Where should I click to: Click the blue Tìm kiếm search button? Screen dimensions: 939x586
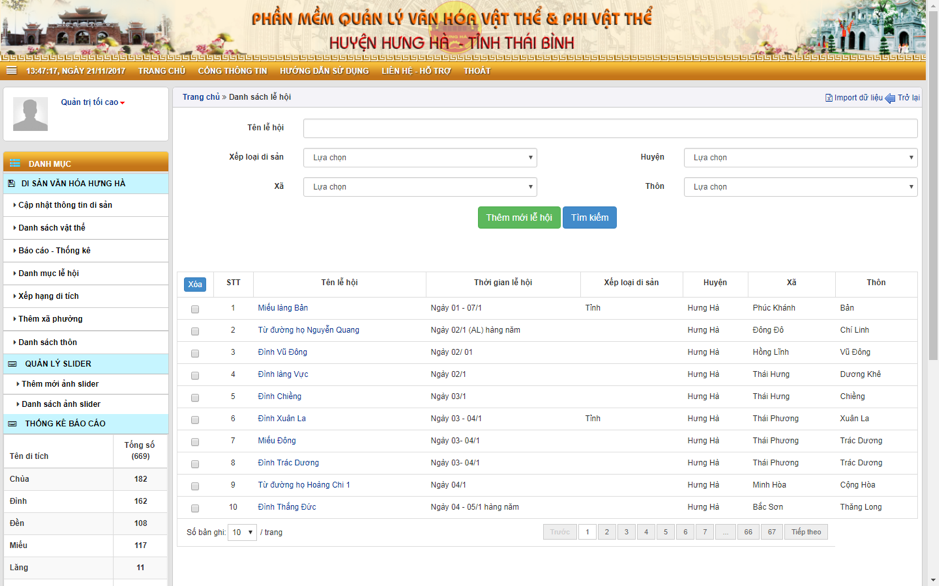[589, 218]
